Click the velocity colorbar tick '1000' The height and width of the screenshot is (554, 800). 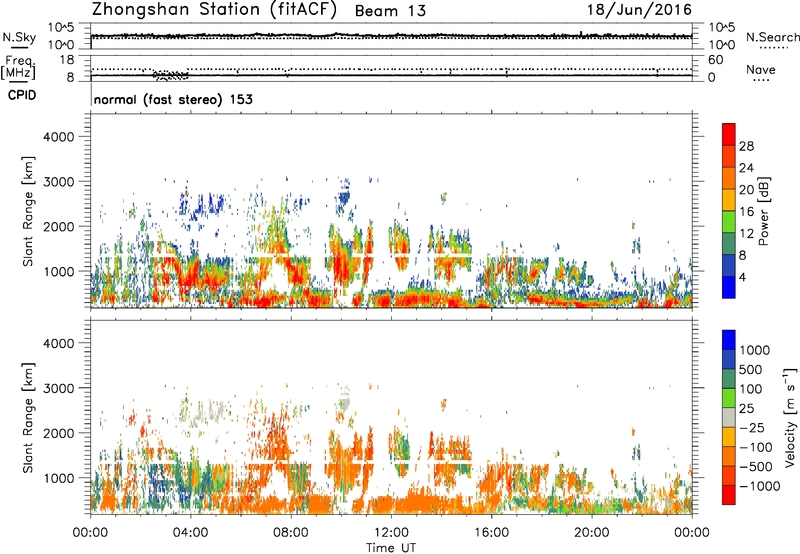point(754,350)
